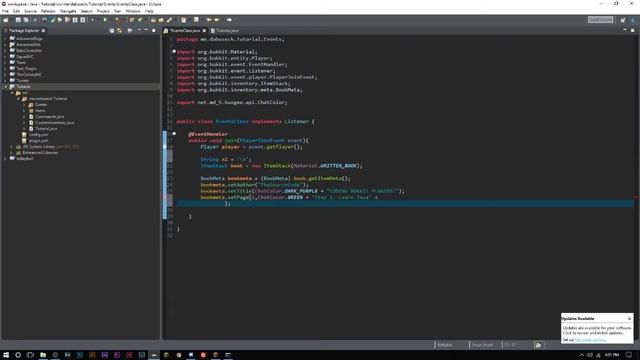The image size is (640, 360).
Task: Click the Smart Insert status entry
Action: [x=482, y=345]
